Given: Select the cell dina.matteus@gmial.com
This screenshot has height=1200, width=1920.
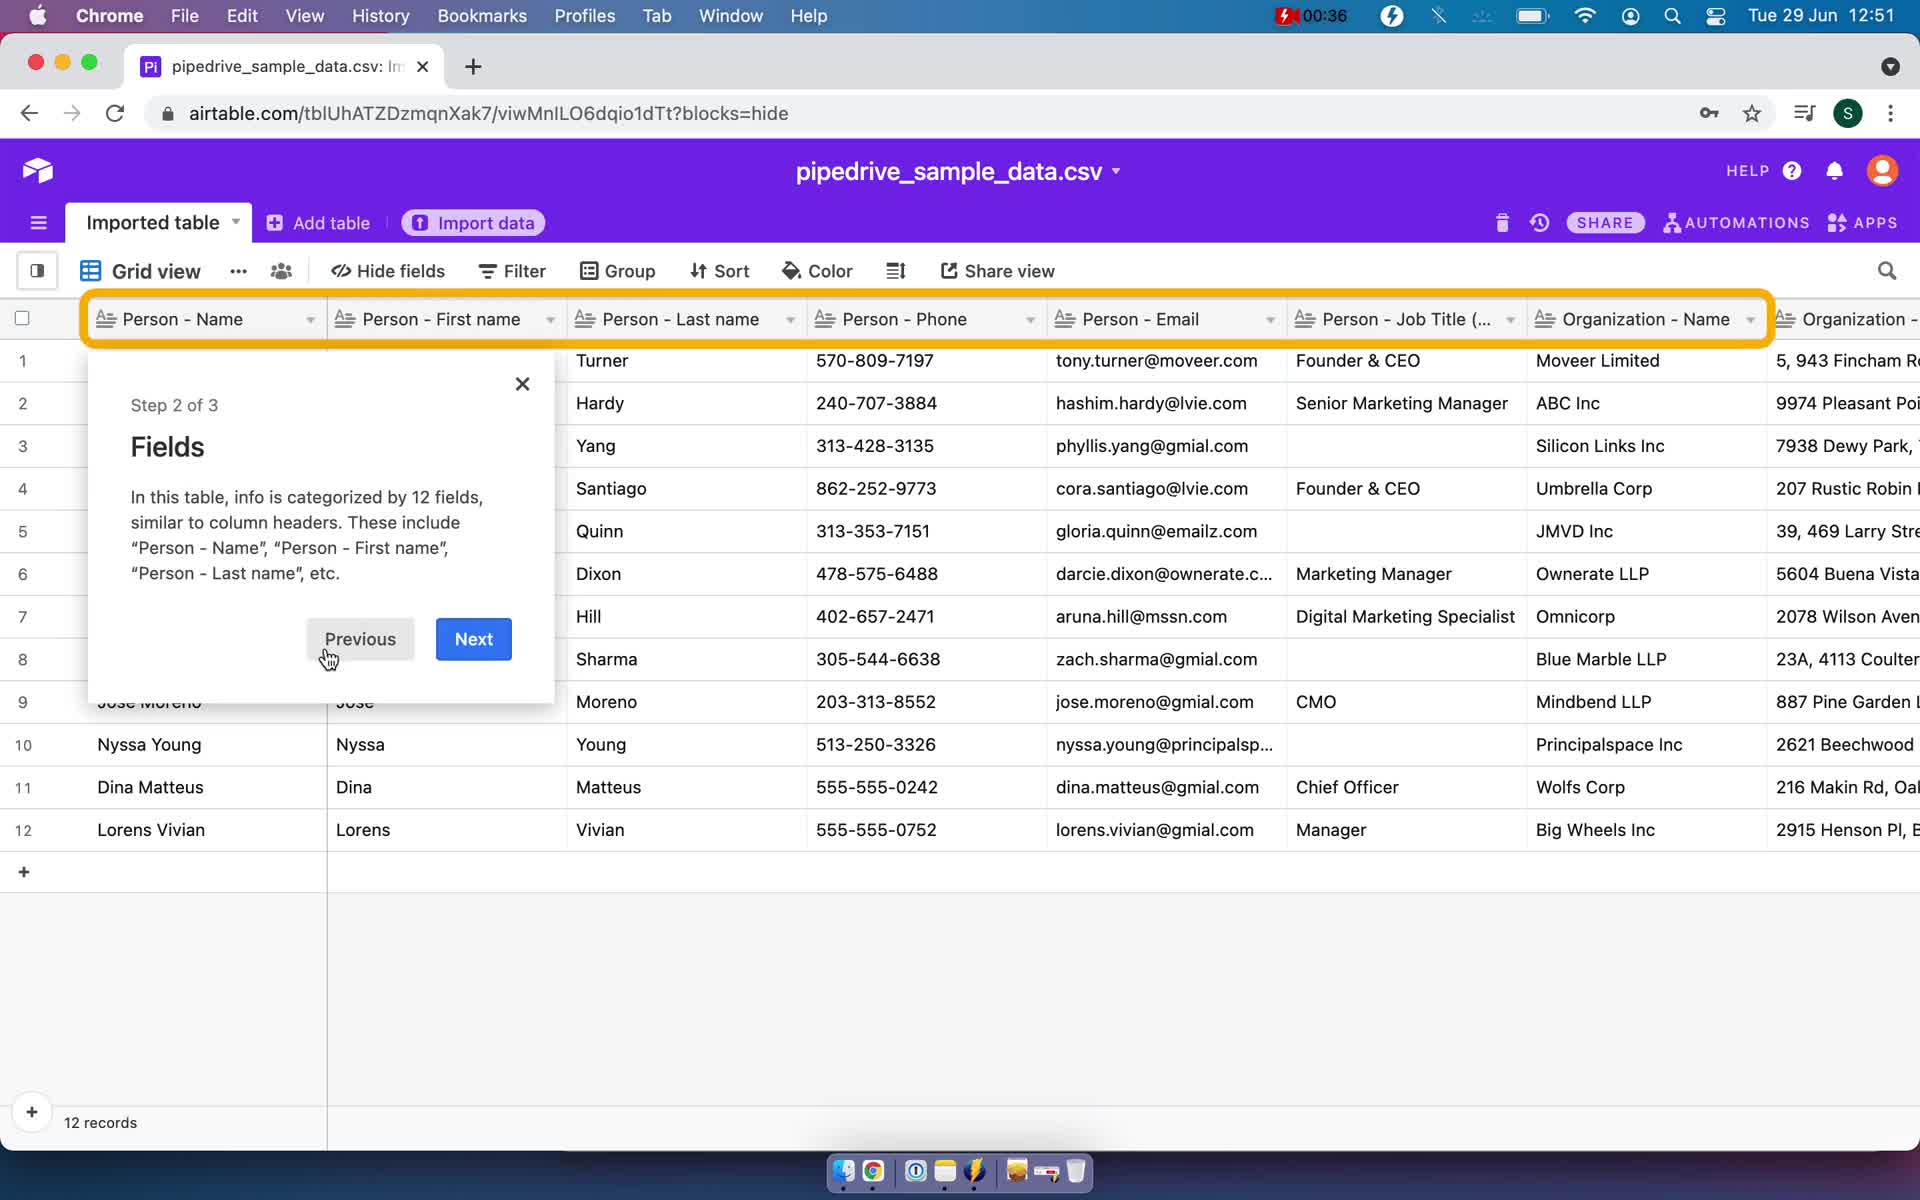Looking at the screenshot, I should pos(1167,788).
